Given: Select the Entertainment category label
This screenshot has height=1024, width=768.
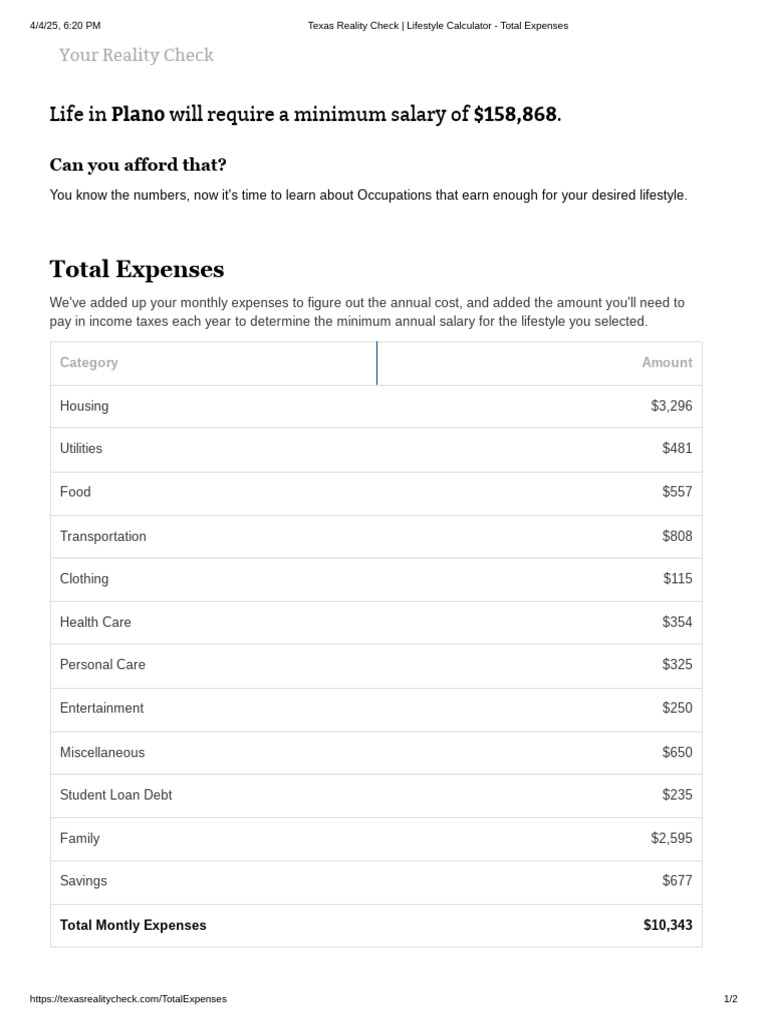Looking at the screenshot, I should click(x=102, y=708).
